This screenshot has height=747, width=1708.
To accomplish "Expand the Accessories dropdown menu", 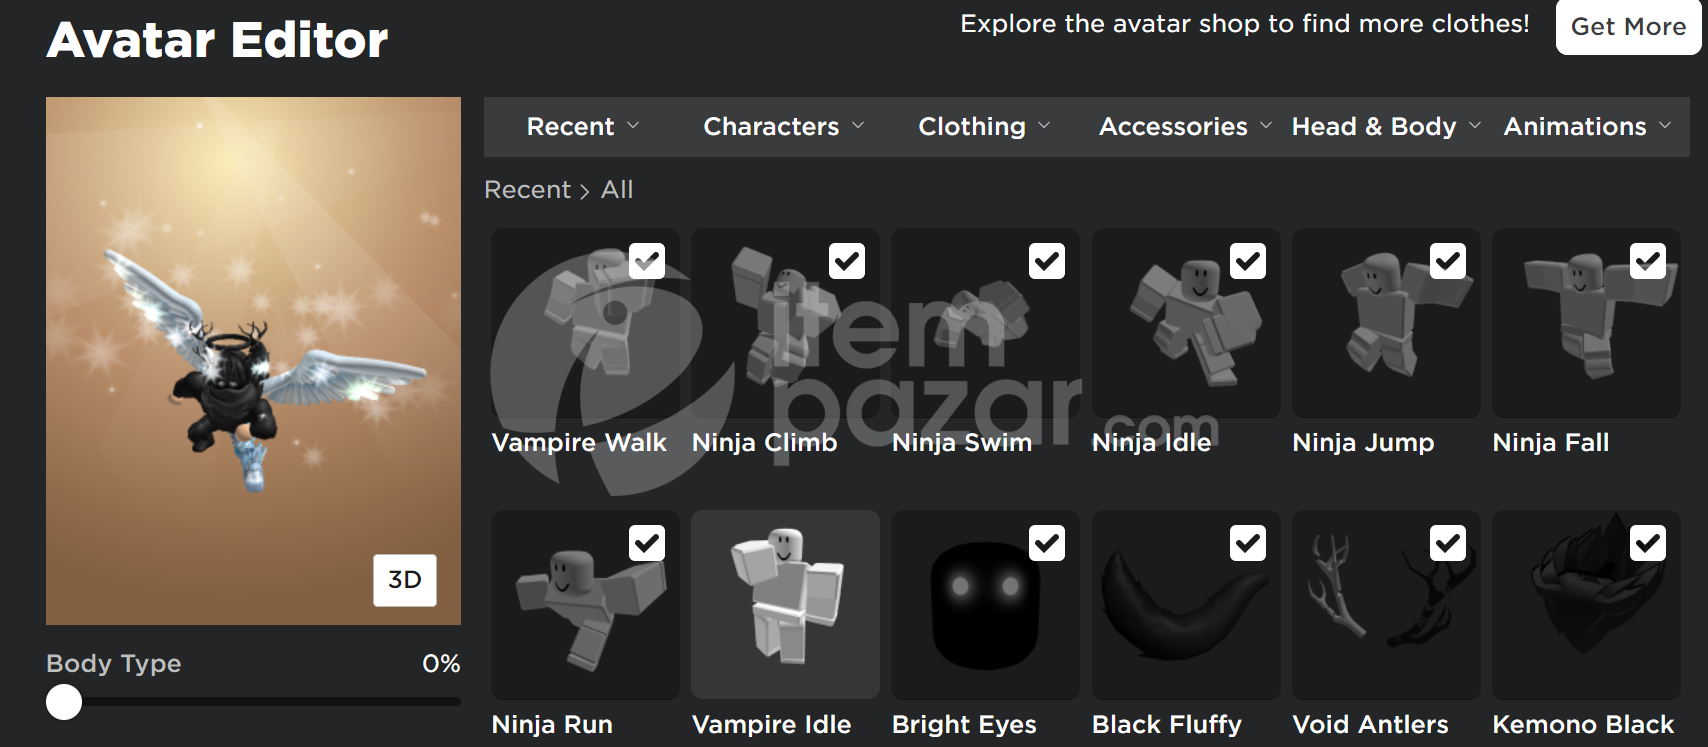I will click(1185, 126).
